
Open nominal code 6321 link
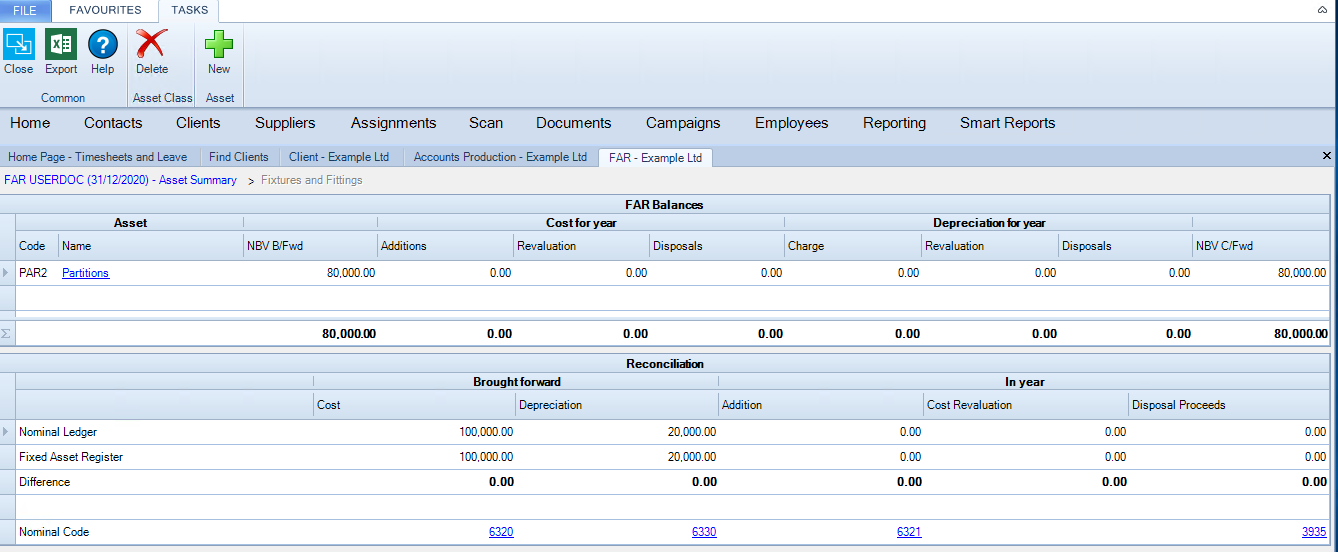(909, 532)
